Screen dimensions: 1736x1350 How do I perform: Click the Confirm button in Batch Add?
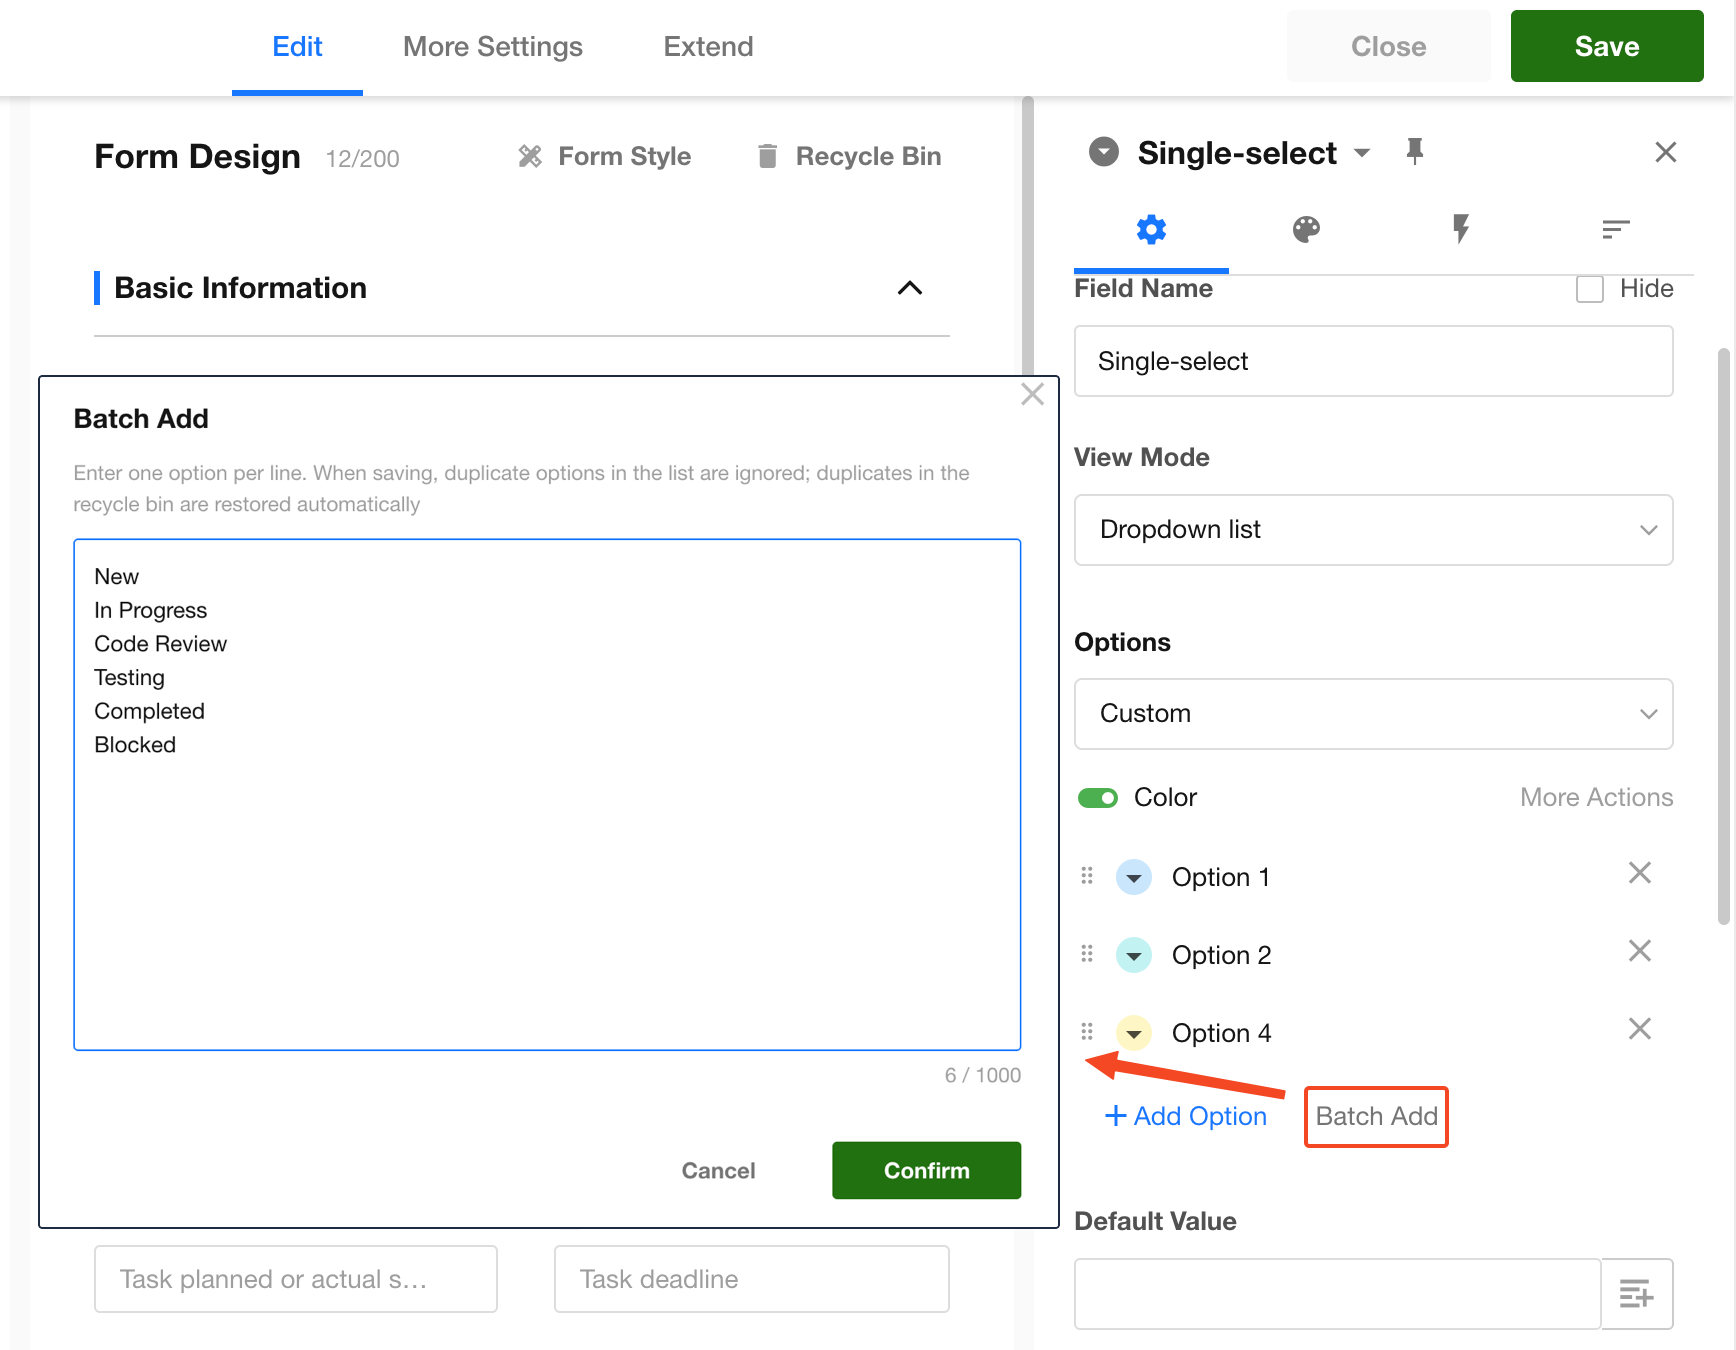click(x=925, y=1170)
